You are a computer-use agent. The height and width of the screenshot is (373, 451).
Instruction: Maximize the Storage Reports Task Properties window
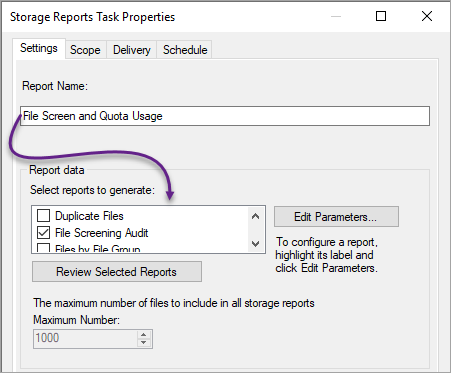click(x=381, y=16)
